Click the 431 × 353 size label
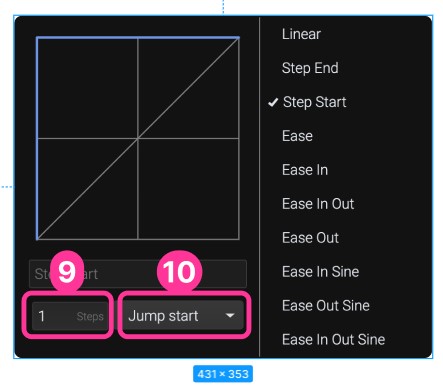 (x=223, y=374)
